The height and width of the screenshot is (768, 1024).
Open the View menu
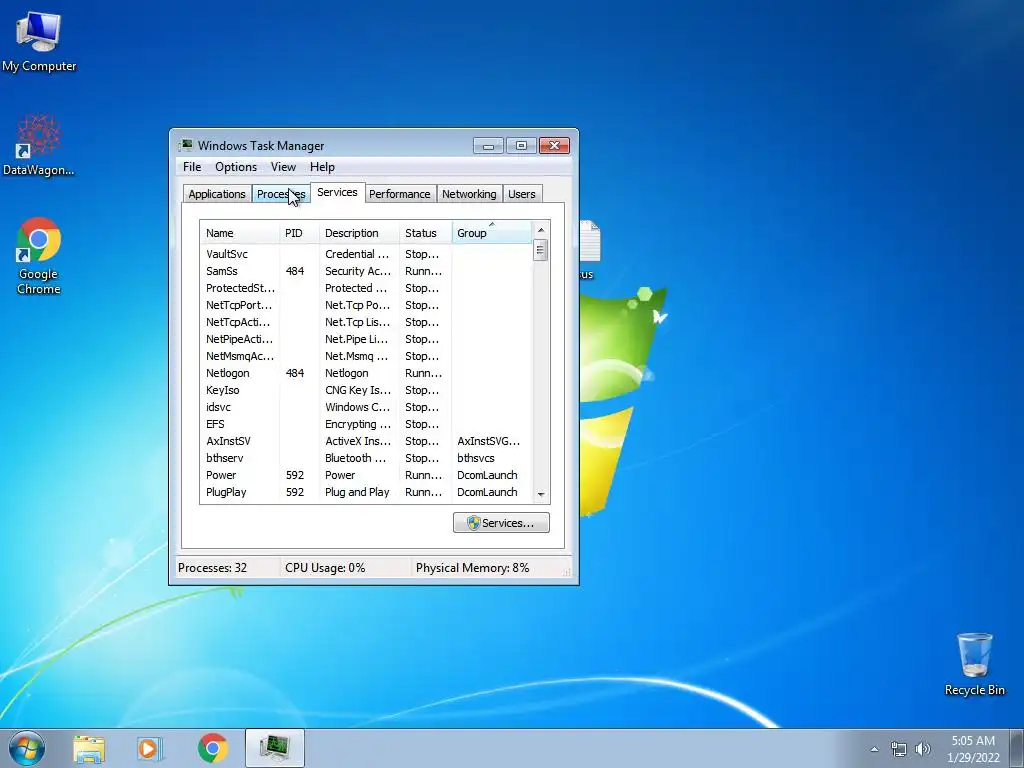pyautogui.click(x=283, y=167)
